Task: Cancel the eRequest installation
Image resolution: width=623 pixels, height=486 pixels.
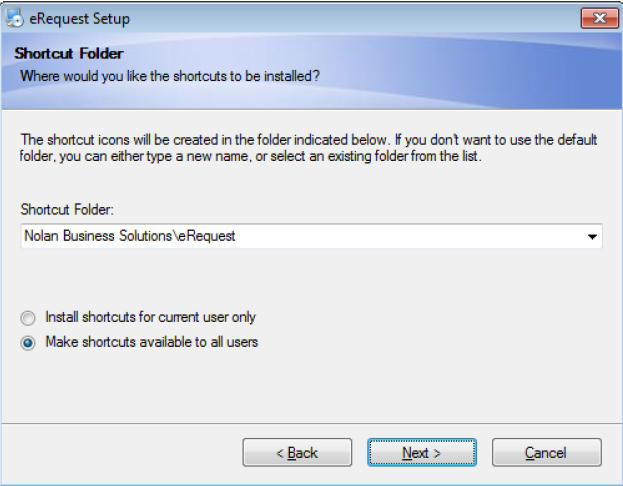Action: (x=546, y=453)
